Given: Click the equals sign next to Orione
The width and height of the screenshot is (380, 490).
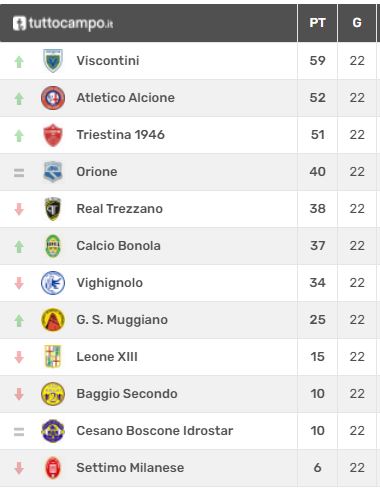Looking at the screenshot, I should tap(19, 173).
